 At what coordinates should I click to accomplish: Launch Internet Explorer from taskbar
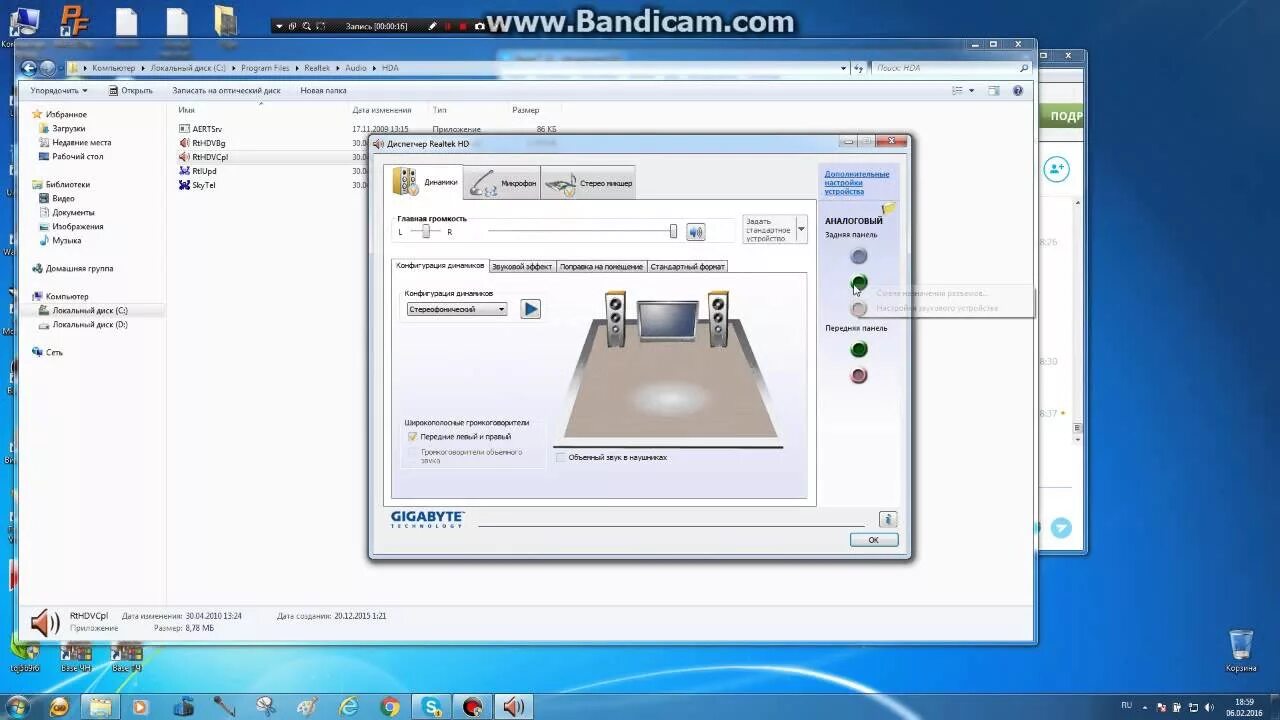[x=348, y=707]
